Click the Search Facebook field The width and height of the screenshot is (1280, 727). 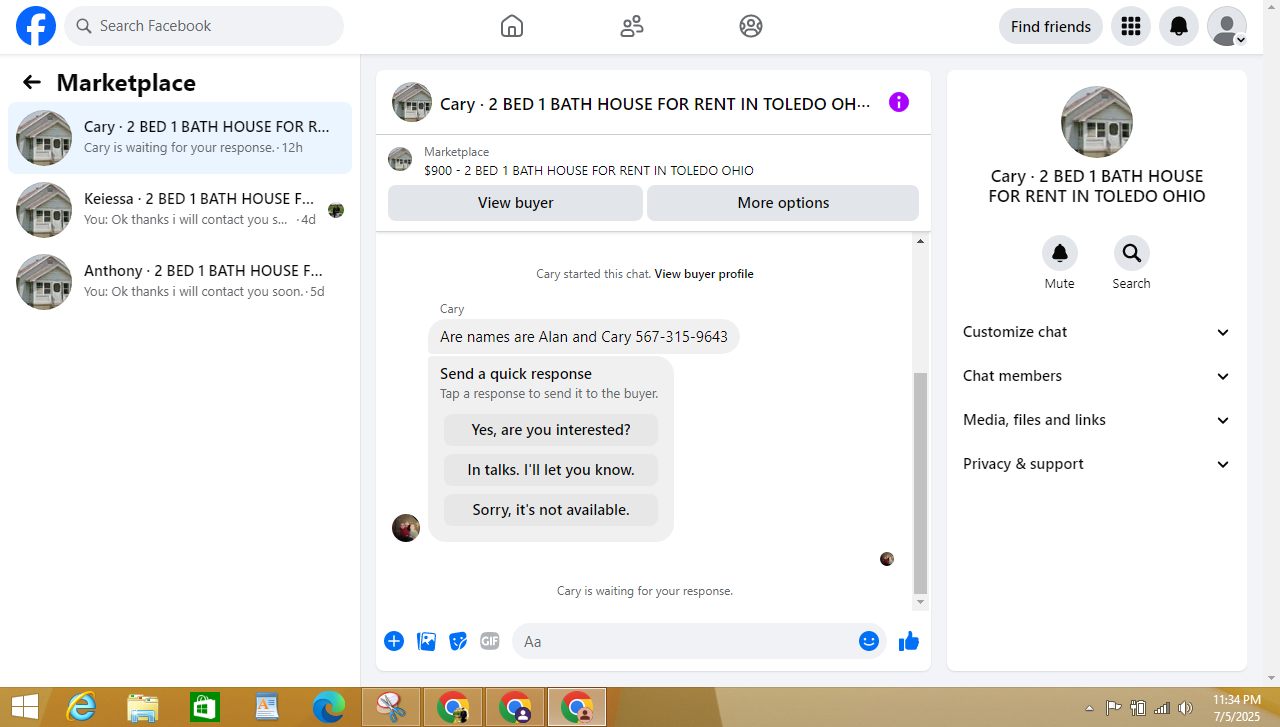click(204, 26)
